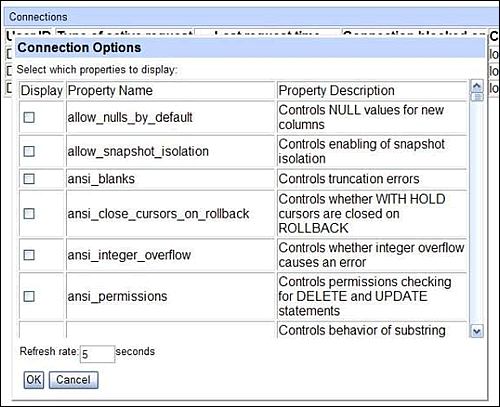Click the Display column header
This screenshot has height=407, width=500.
click(x=41, y=91)
